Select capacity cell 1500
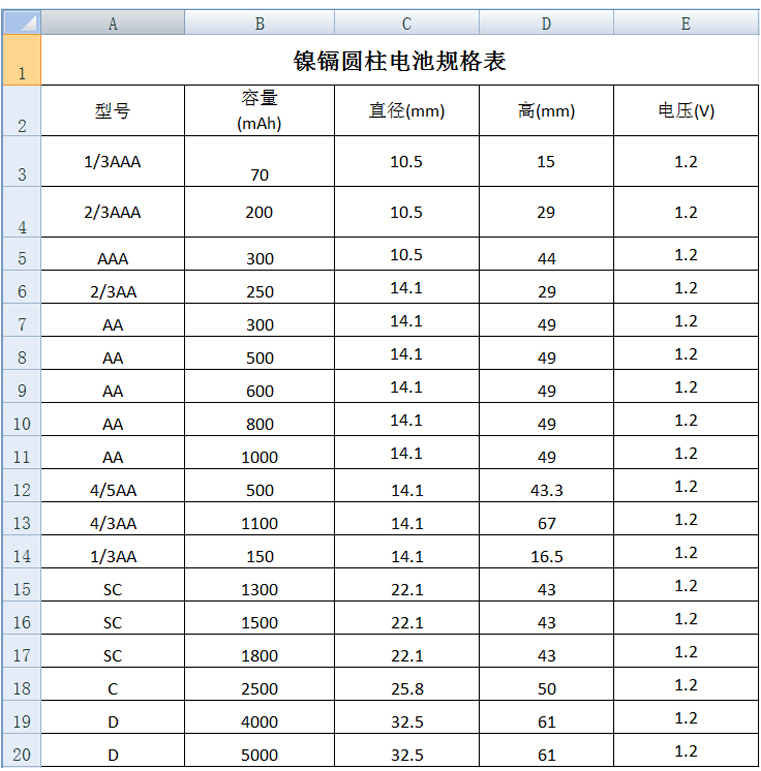This screenshot has width=761, height=771. 260,618
